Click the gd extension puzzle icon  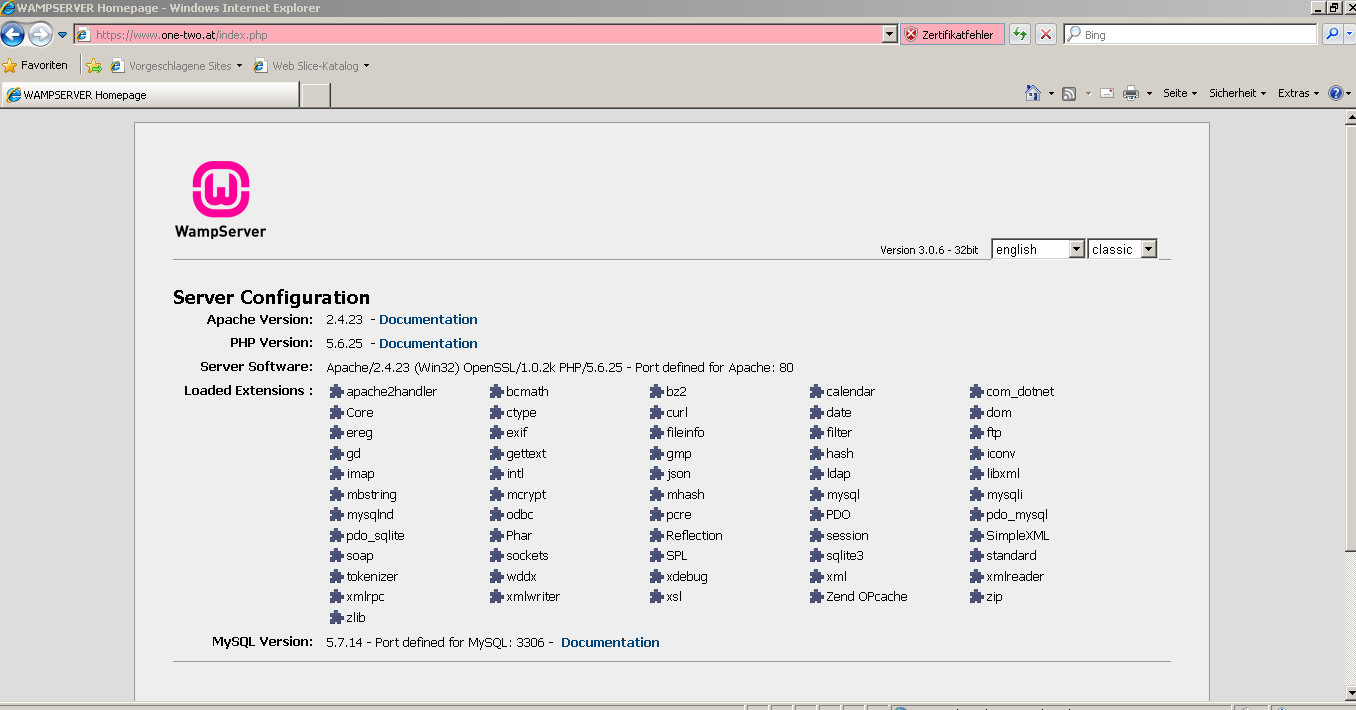[x=337, y=453]
